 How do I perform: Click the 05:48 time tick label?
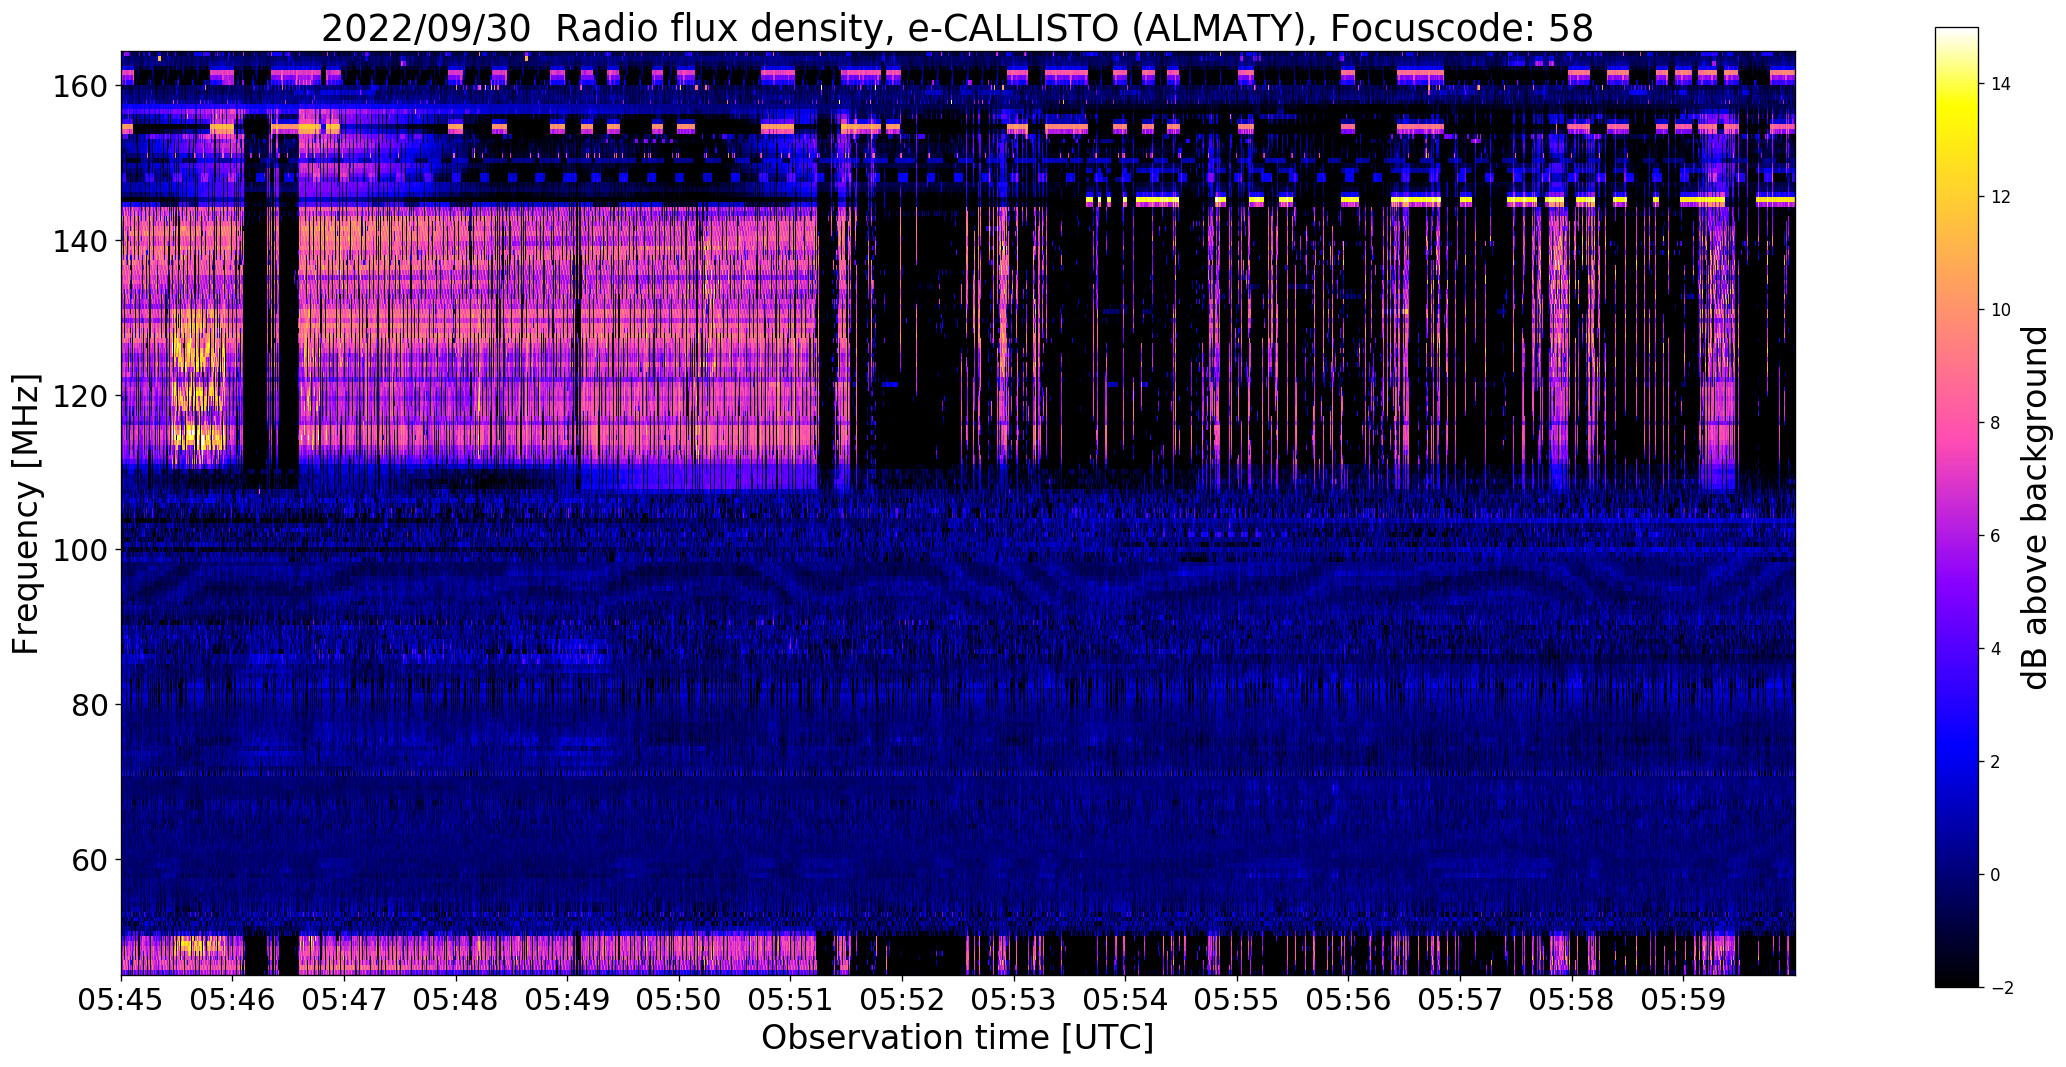[456, 1000]
